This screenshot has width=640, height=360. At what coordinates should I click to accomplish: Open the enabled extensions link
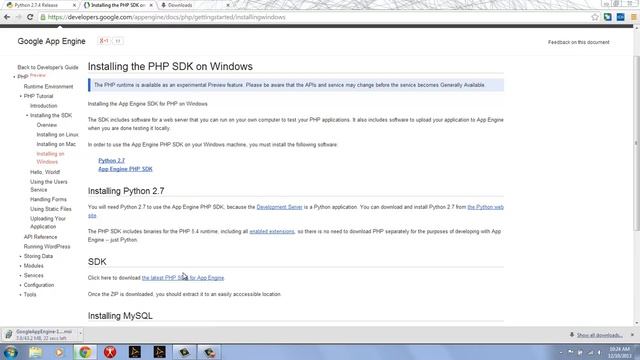point(272,231)
